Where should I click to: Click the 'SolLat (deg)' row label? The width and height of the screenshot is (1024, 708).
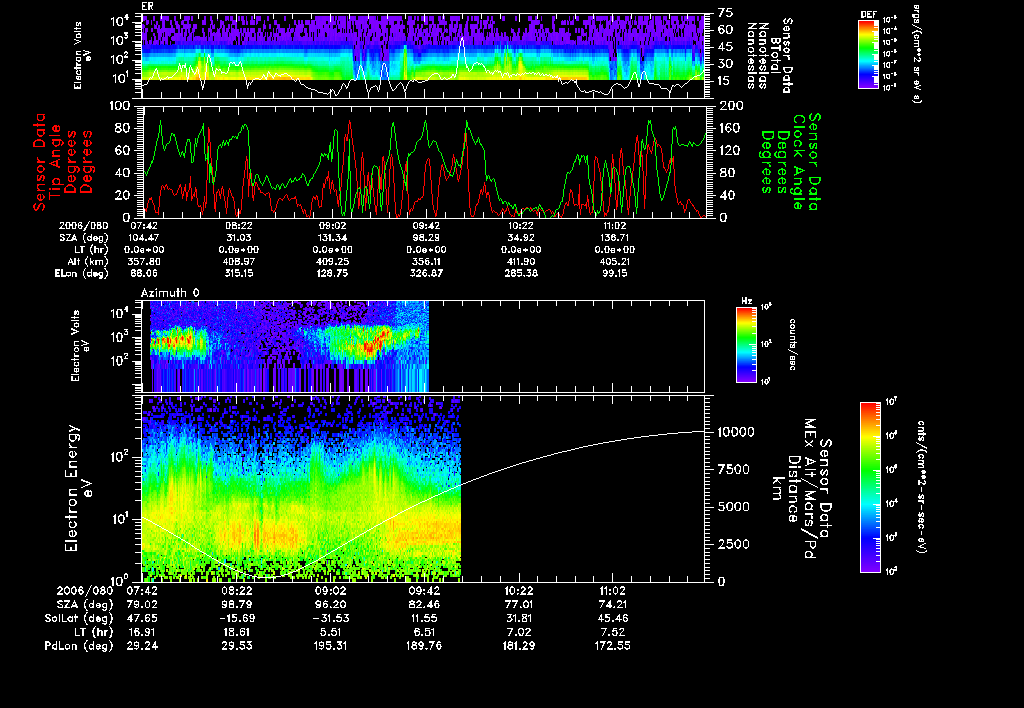pos(78,618)
